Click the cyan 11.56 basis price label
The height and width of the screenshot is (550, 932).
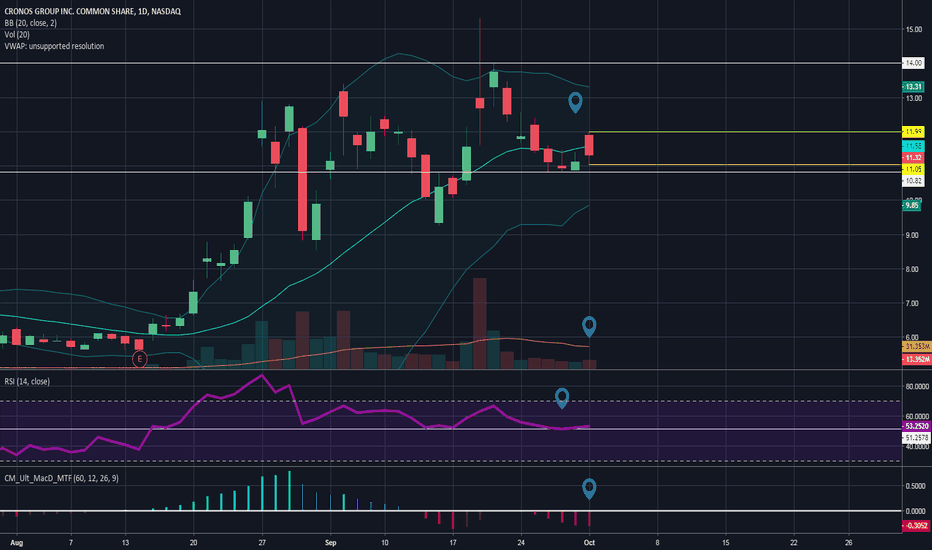click(x=914, y=146)
